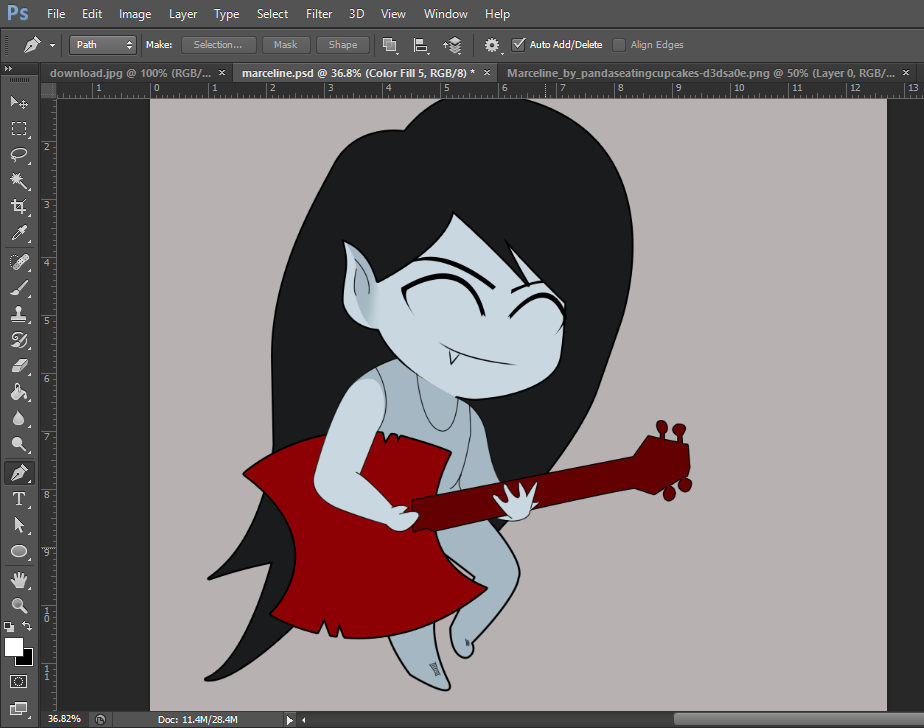924x728 pixels.
Task: Open the Filter menu
Action: 319,14
